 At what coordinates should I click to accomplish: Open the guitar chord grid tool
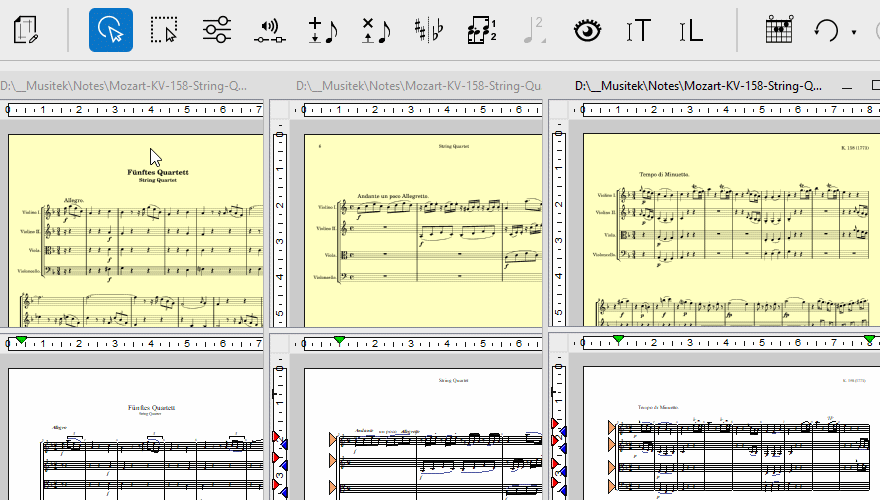coord(779,29)
